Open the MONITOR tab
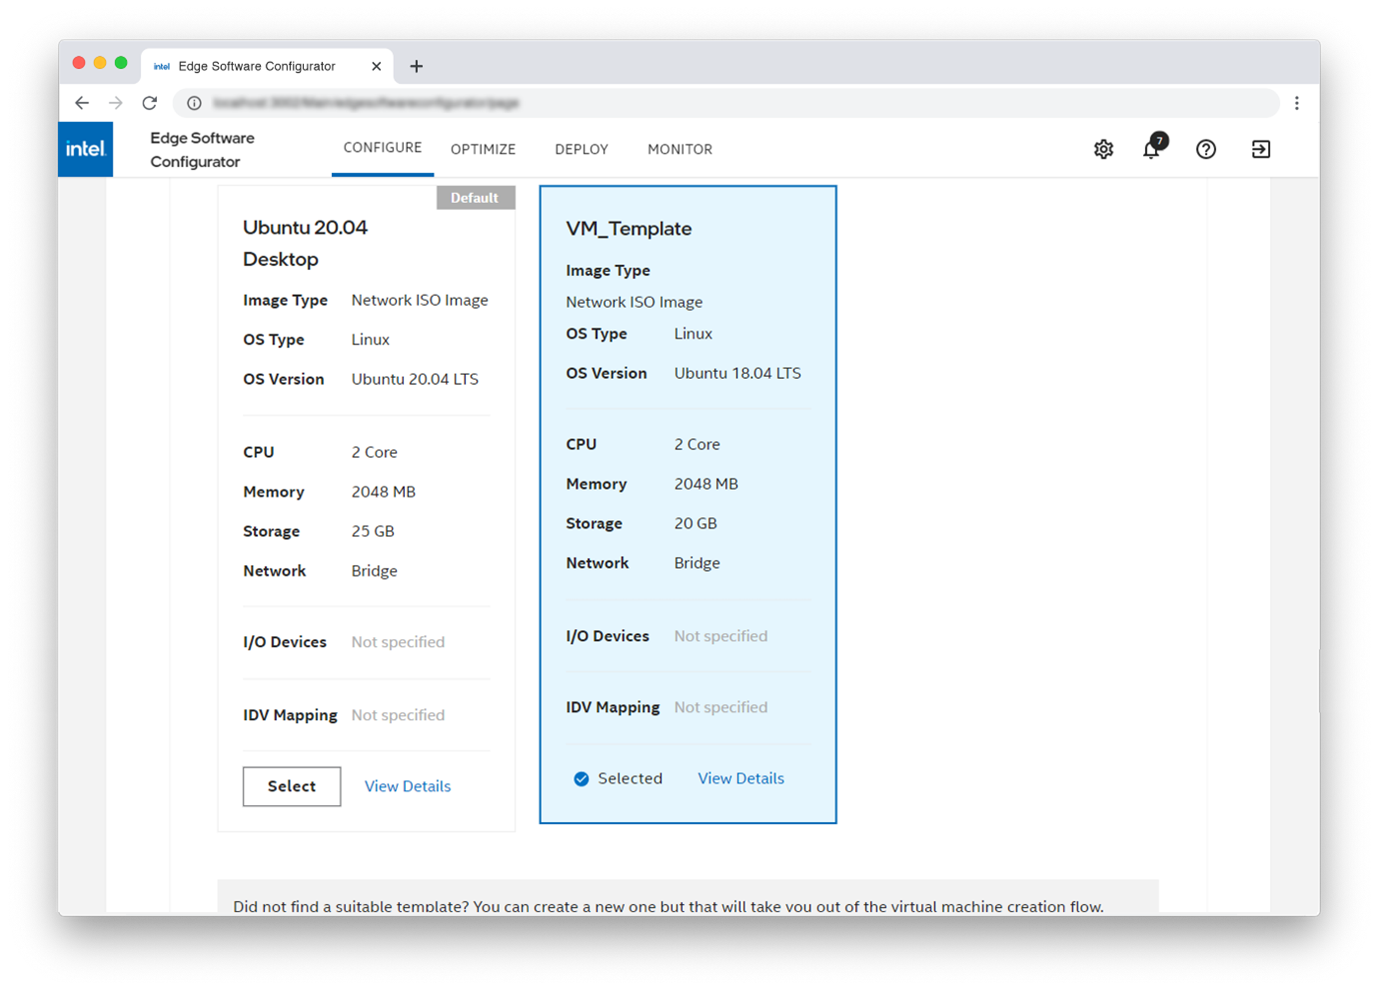Image resolution: width=1379 pixels, height=983 pixels. pos(679,148)
